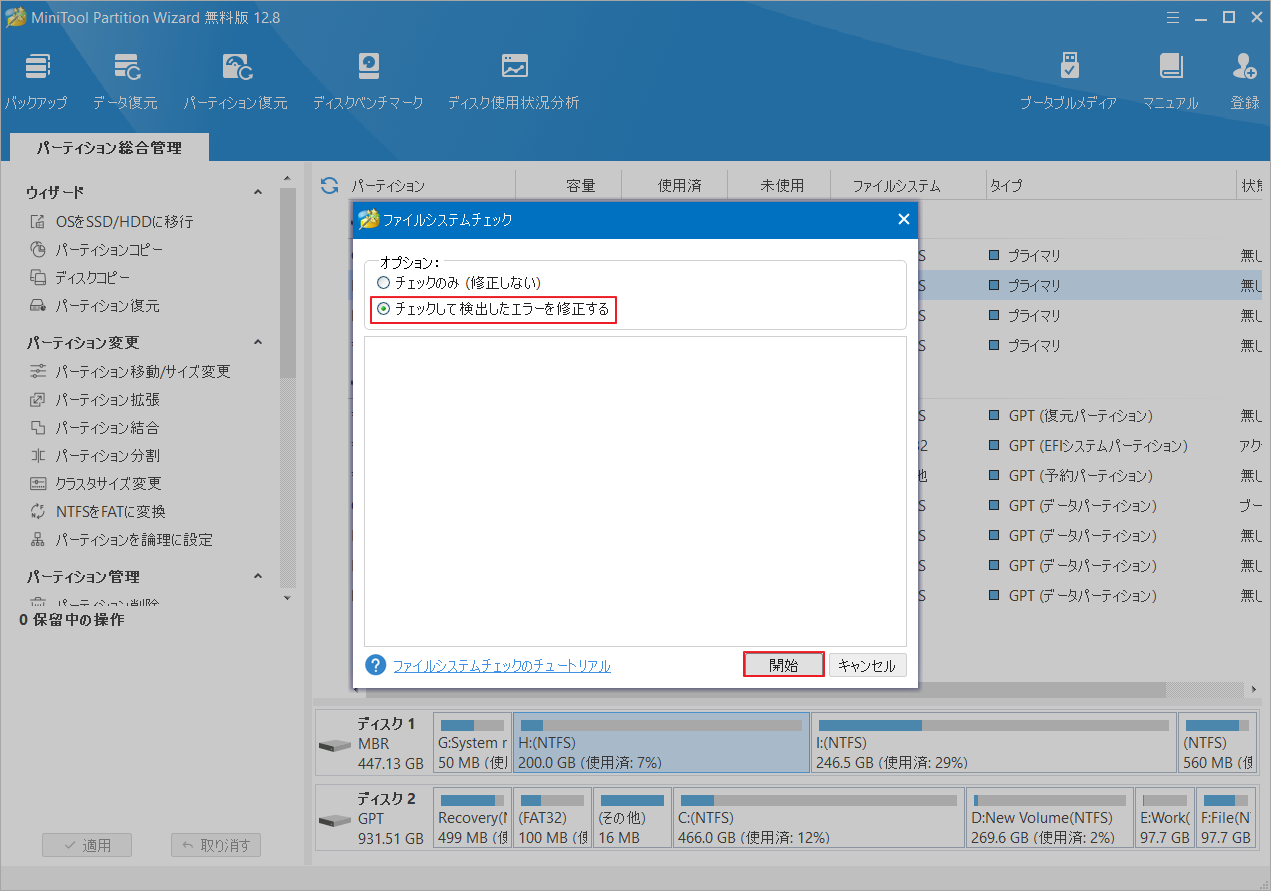Sort by 使用済 column header
The width and height of the screenshot is (1271, 891).
[679, 185]
